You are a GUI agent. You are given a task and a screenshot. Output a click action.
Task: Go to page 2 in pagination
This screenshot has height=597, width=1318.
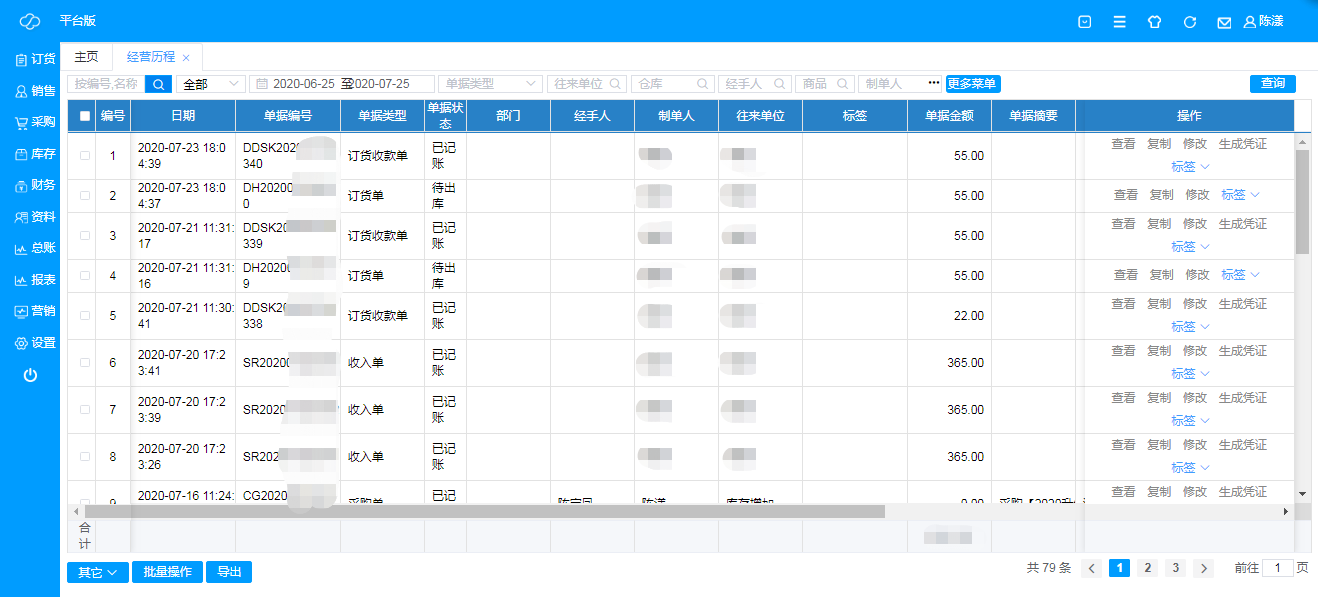[1148, 568]
